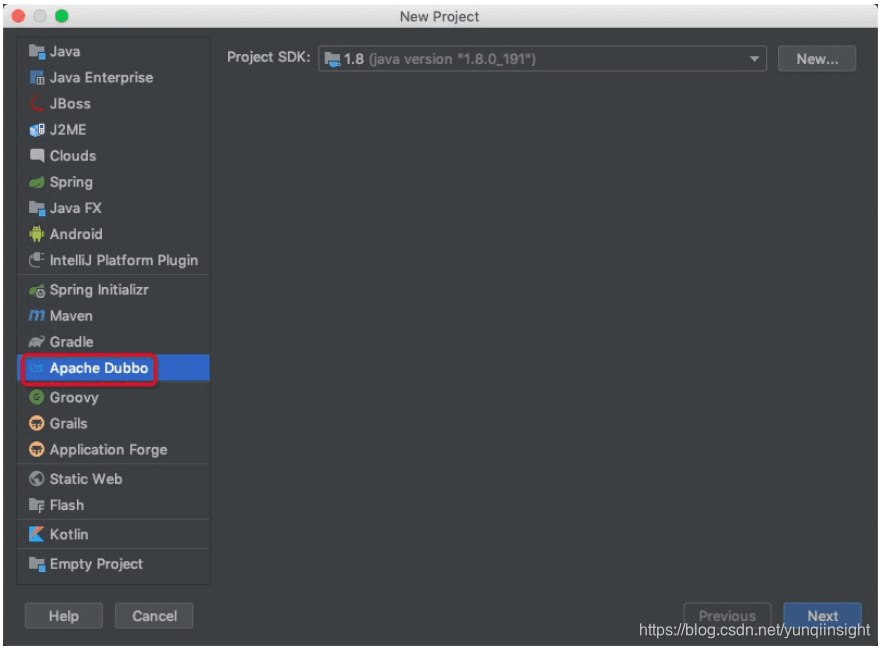Choose Maven project type
This screenshot has height=649, width=881.
pos(113,316)
